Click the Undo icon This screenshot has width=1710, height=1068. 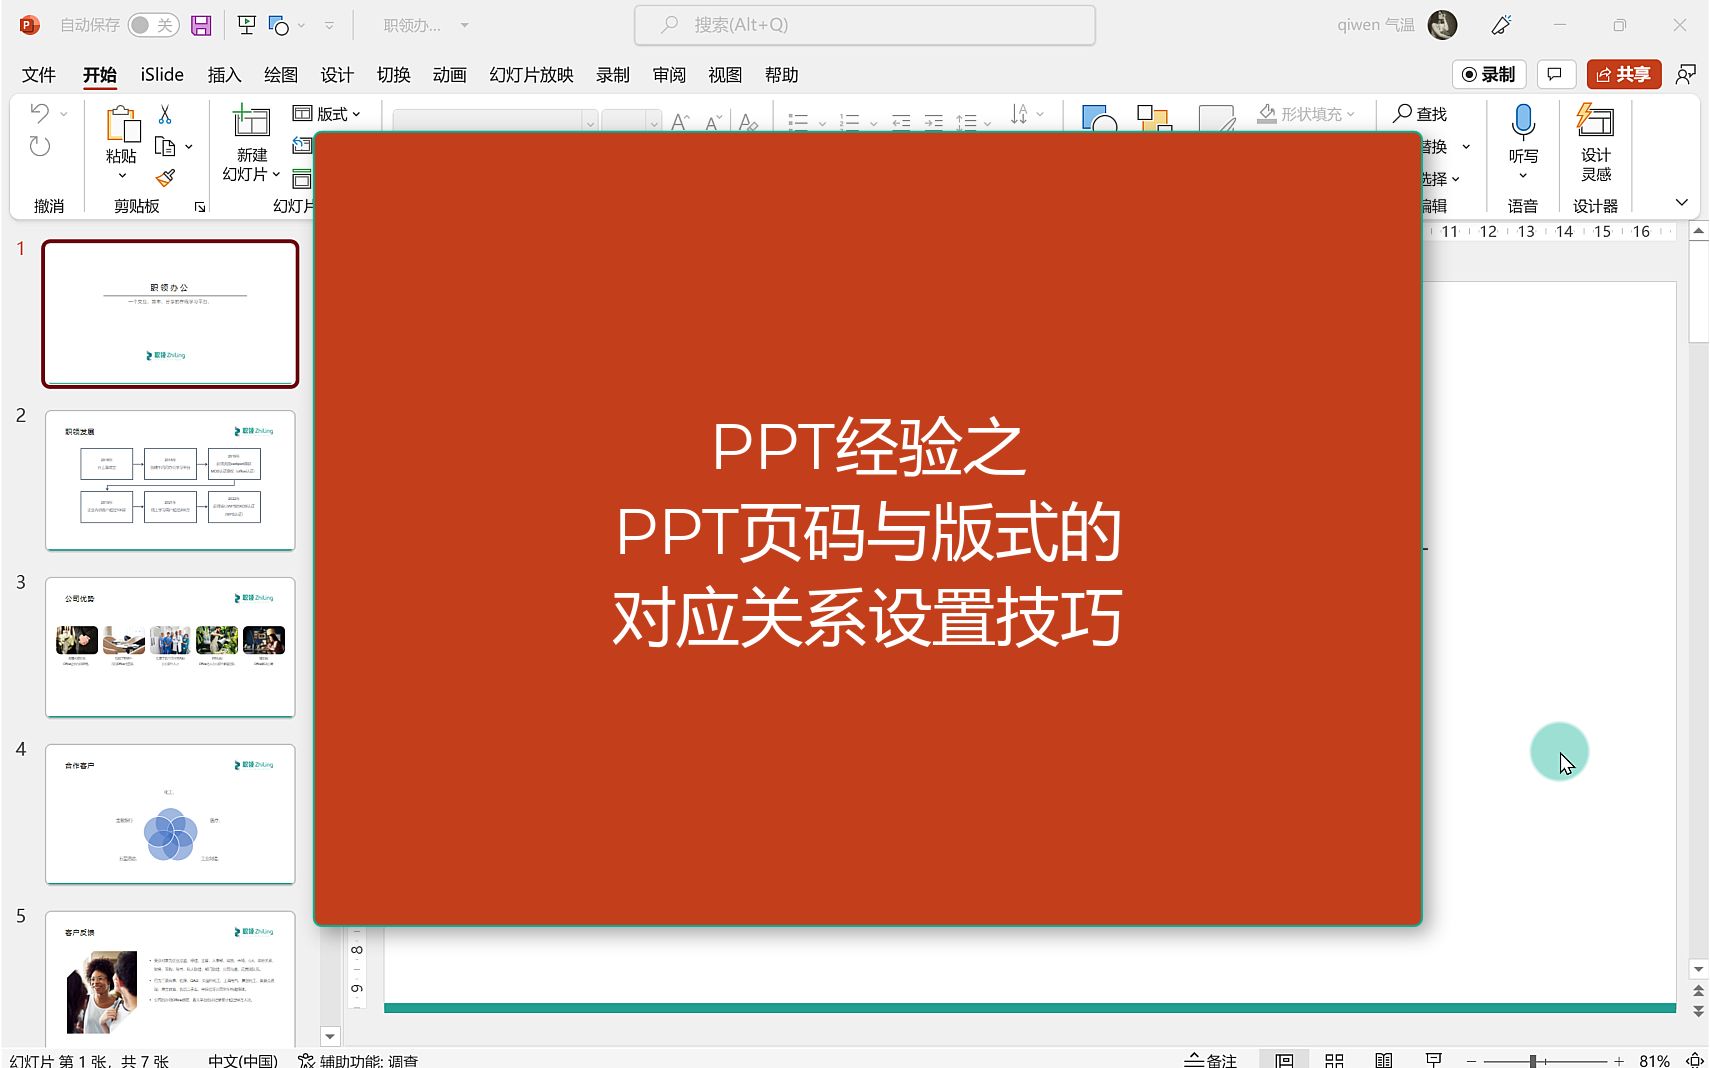[x=40, y=113]
